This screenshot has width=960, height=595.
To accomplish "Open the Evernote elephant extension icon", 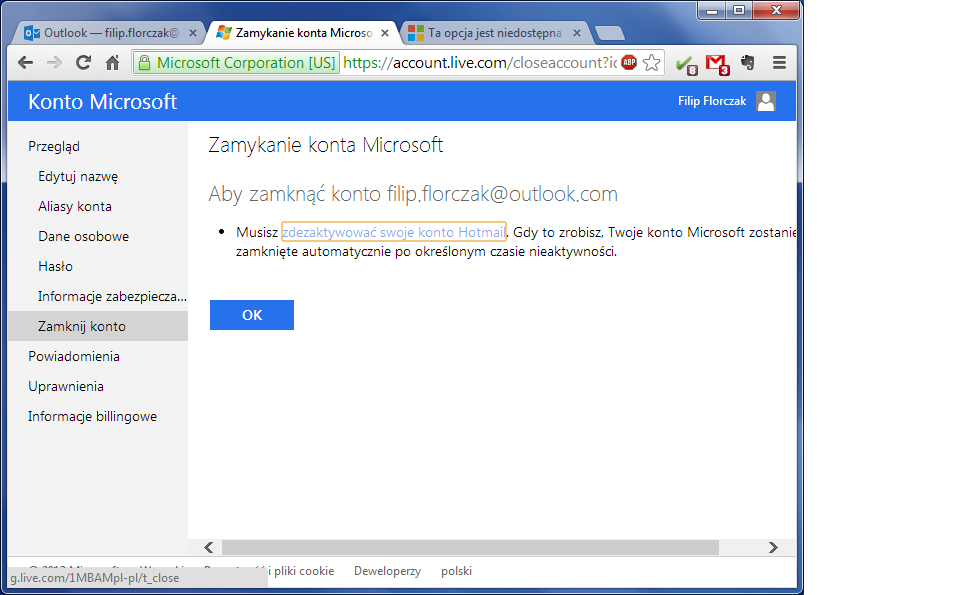I will click(748, 62).
